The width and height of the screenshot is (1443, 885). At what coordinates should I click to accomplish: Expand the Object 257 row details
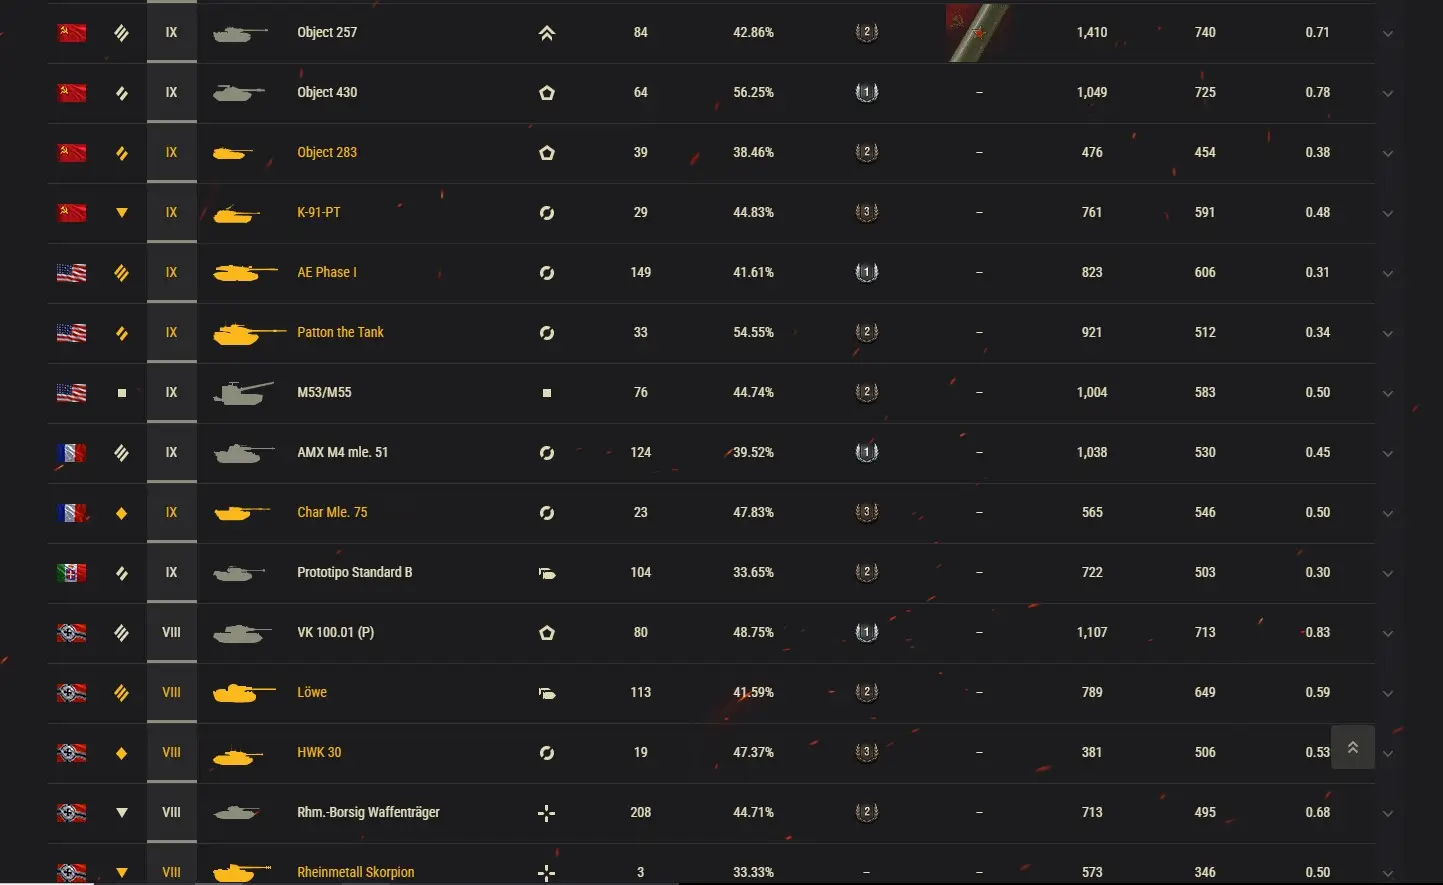coord(1387,34)
